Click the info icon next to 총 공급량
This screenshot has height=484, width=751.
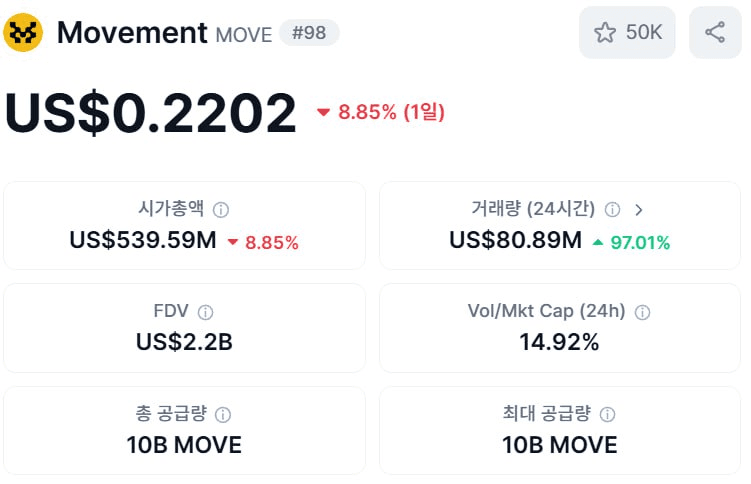(x=223, y=414)
